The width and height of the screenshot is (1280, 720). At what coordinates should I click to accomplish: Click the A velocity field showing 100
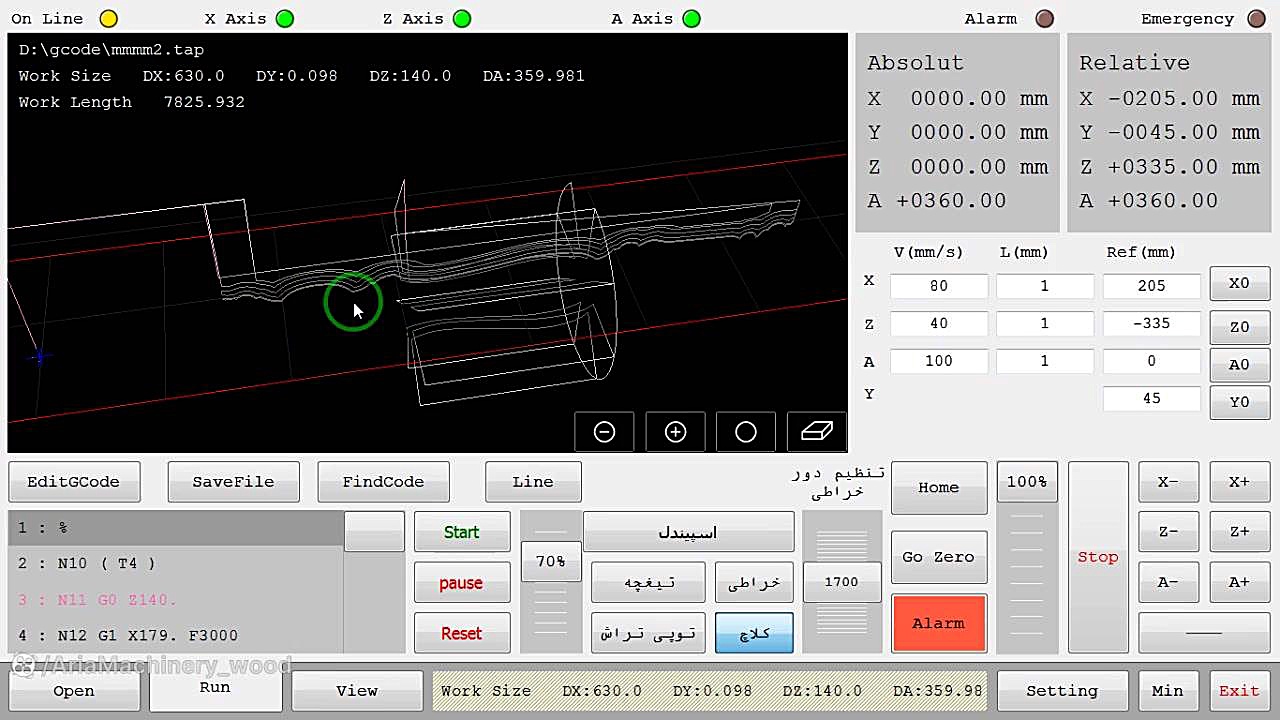[x=939, y=361]
